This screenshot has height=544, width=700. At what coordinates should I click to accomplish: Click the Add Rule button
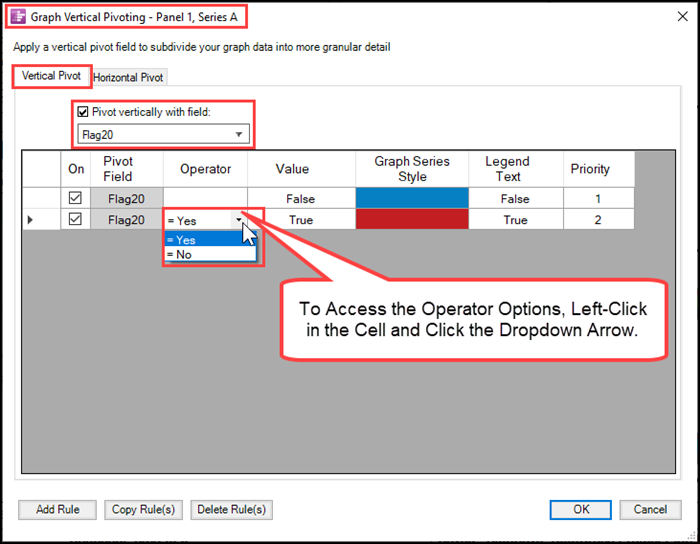[58, 510]
